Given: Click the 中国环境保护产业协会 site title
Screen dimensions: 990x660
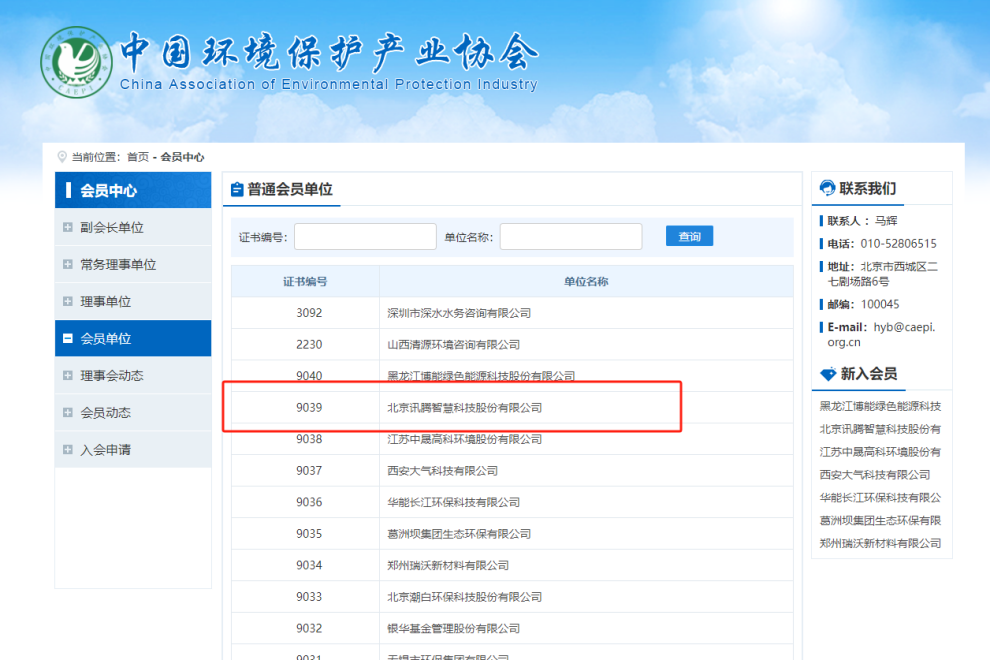Looking at the screenshot, I should 329,52.
